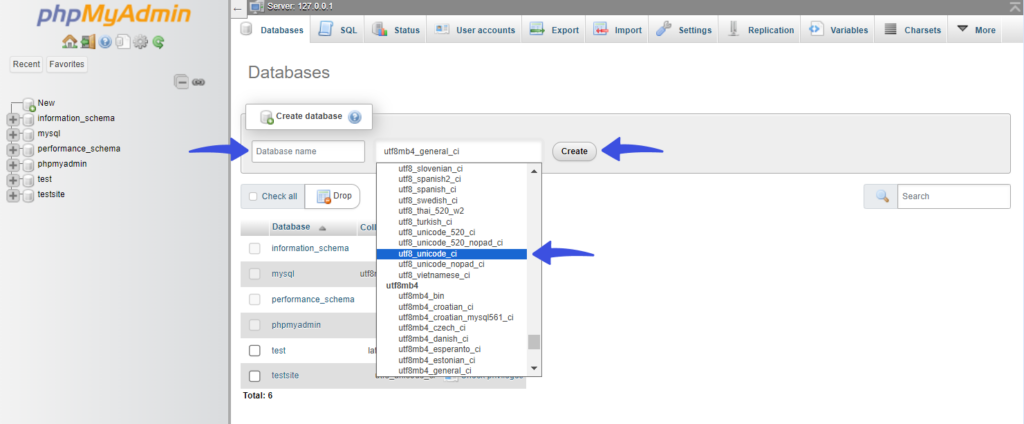Choose utf8_unicode_ci from the collation list

click(x=452, y=253)
